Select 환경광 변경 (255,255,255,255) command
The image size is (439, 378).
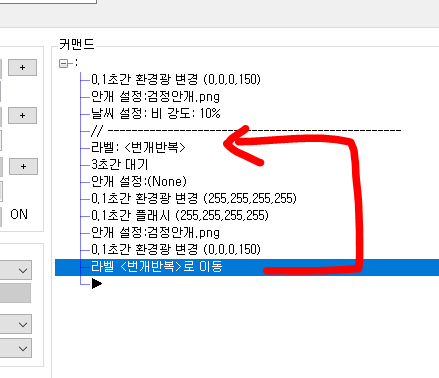click(x=194, y=198)
